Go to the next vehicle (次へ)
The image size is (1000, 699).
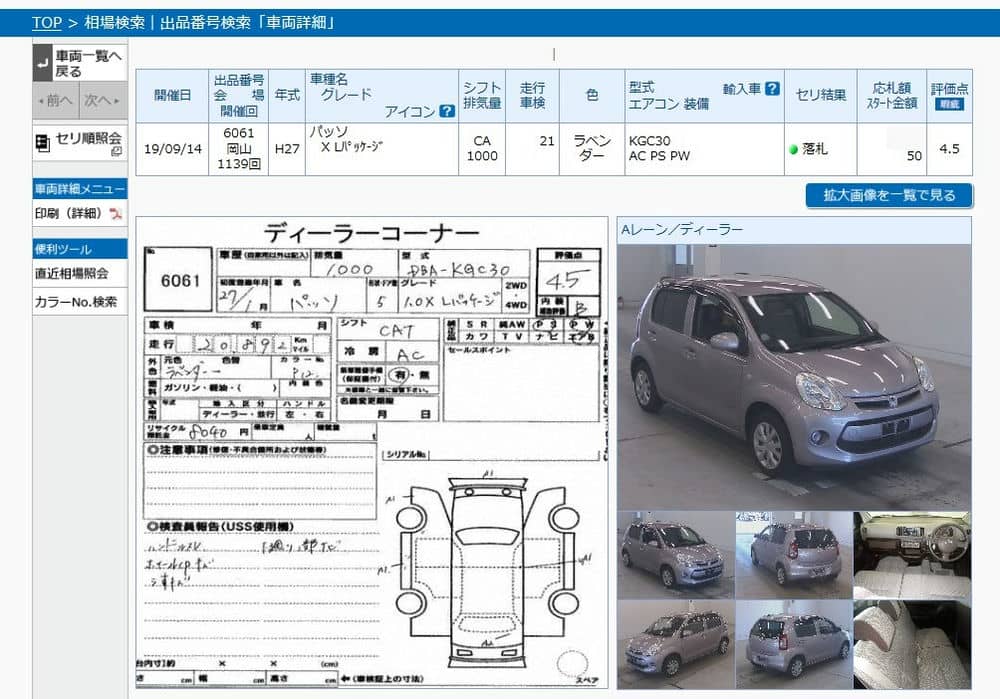pyautogui.click(x=103, y=100)
